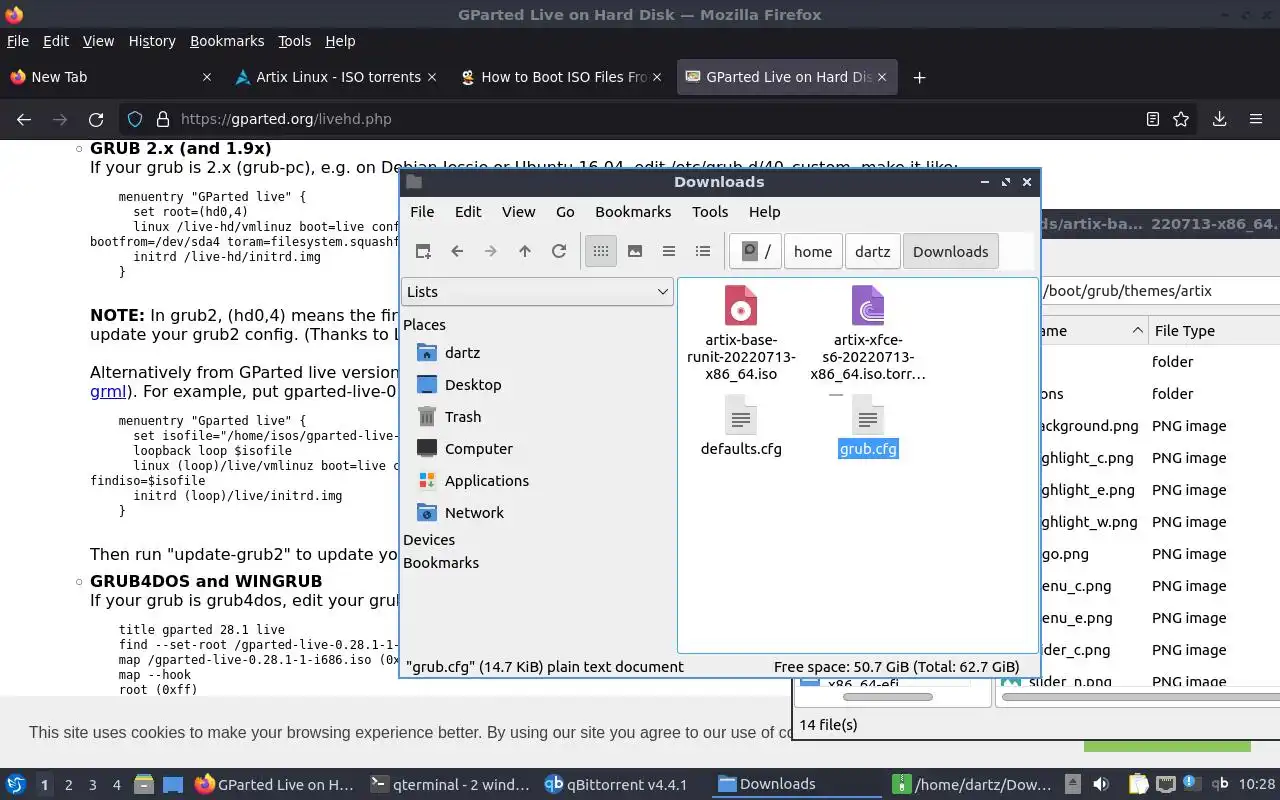
Task: Select the artix-base-runit ISO file icon
Action: point(741,306)
